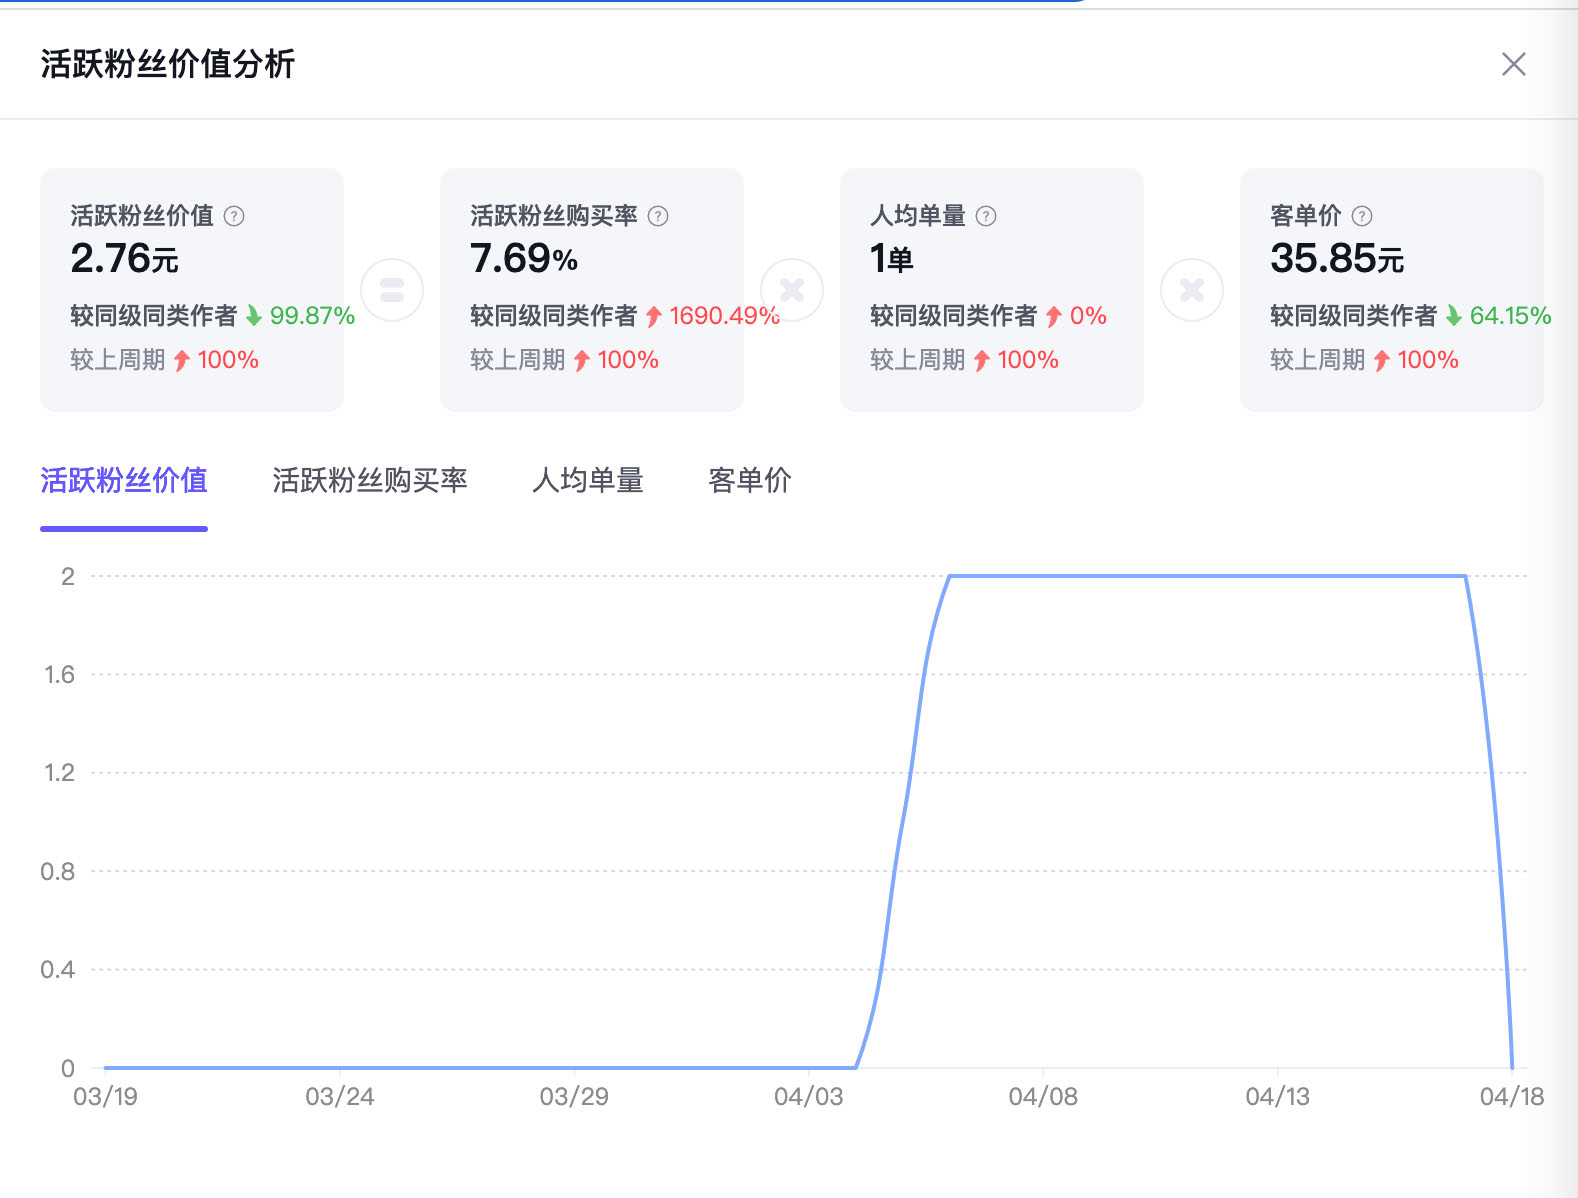This screenshot has width=1578, height=1198.
Task: Click the 04/08 date on chart axis
Action: [1043, 1097]
